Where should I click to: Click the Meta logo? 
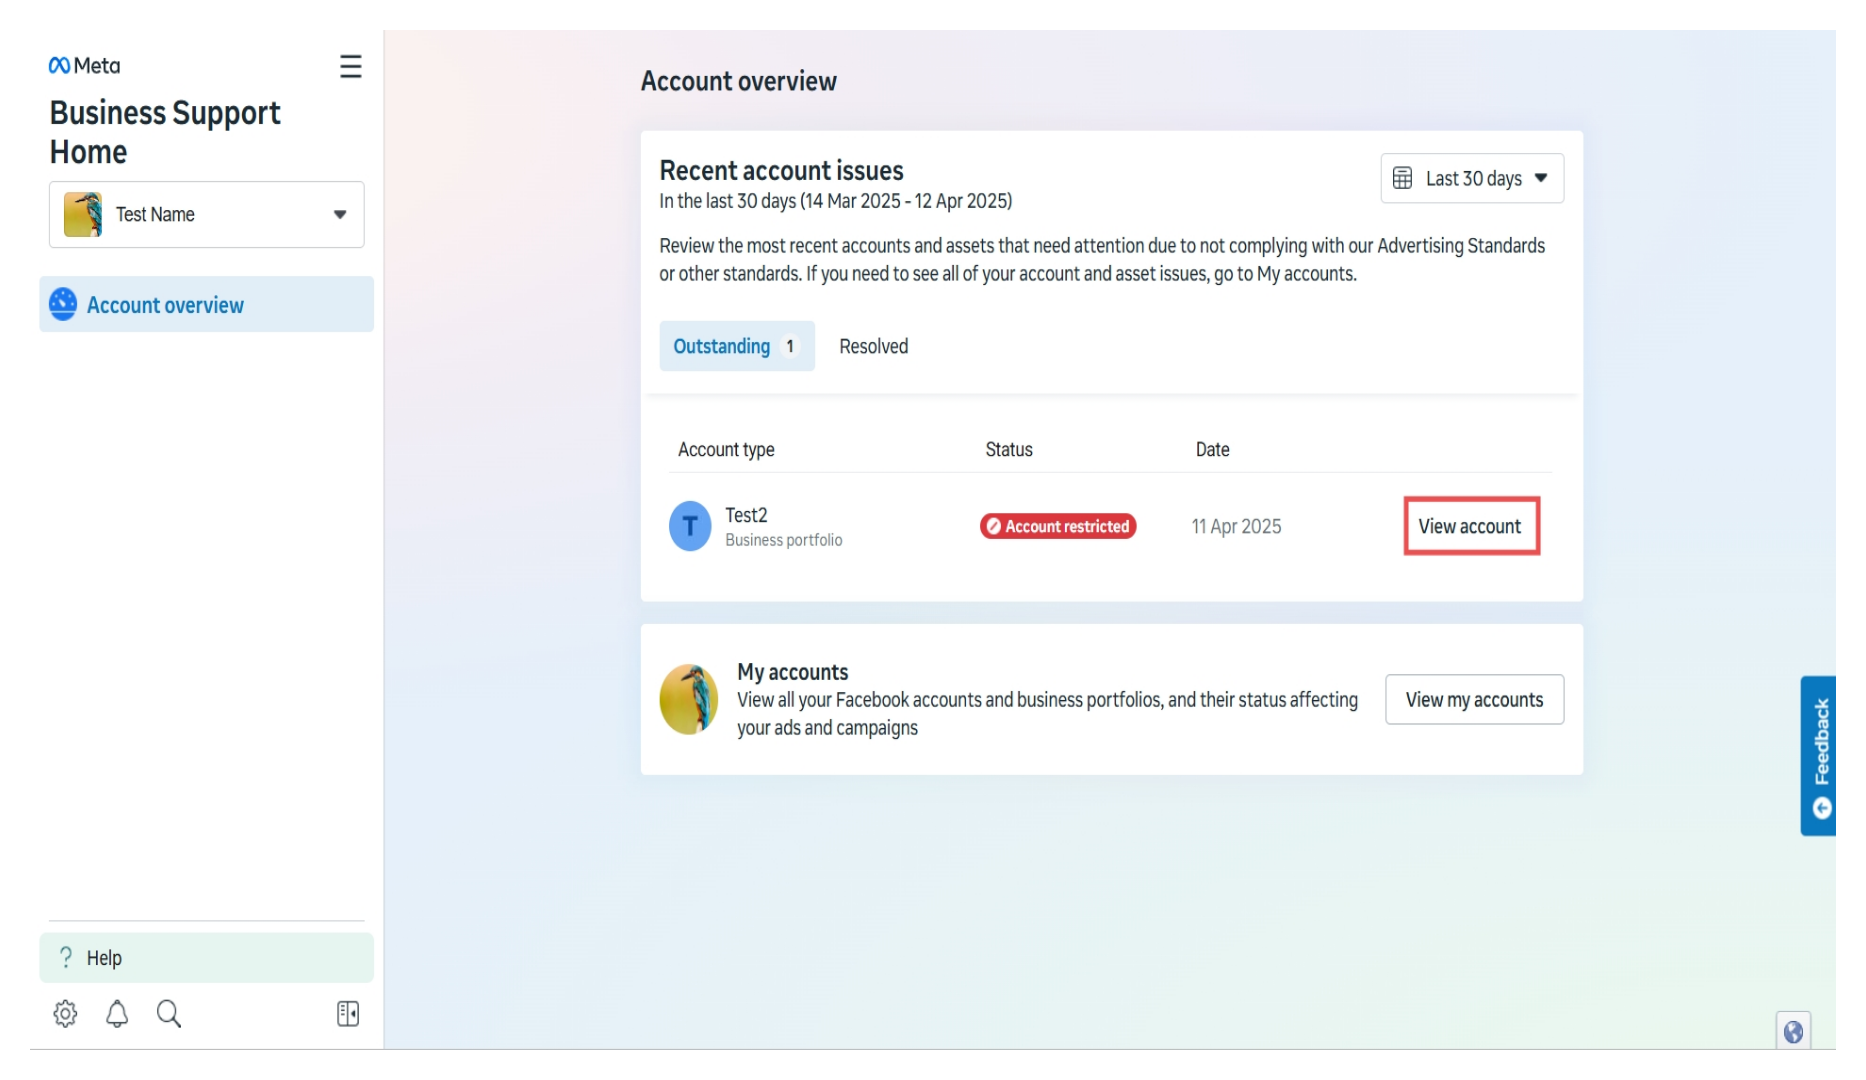[84, 65]
